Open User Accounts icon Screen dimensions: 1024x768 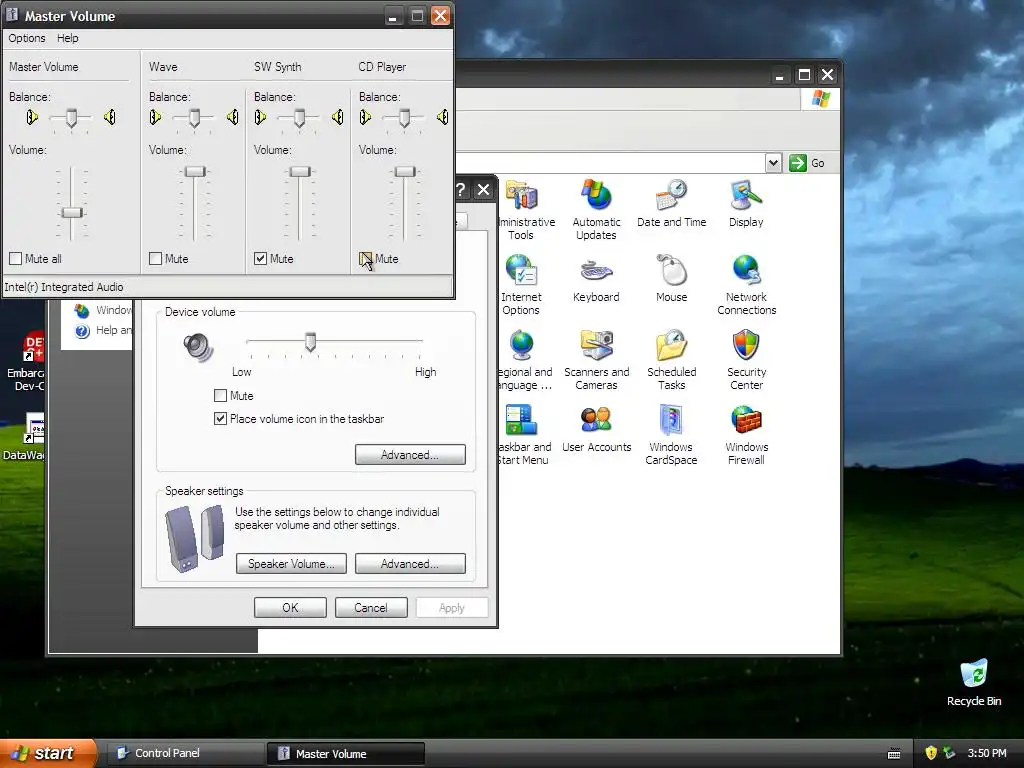596,421
